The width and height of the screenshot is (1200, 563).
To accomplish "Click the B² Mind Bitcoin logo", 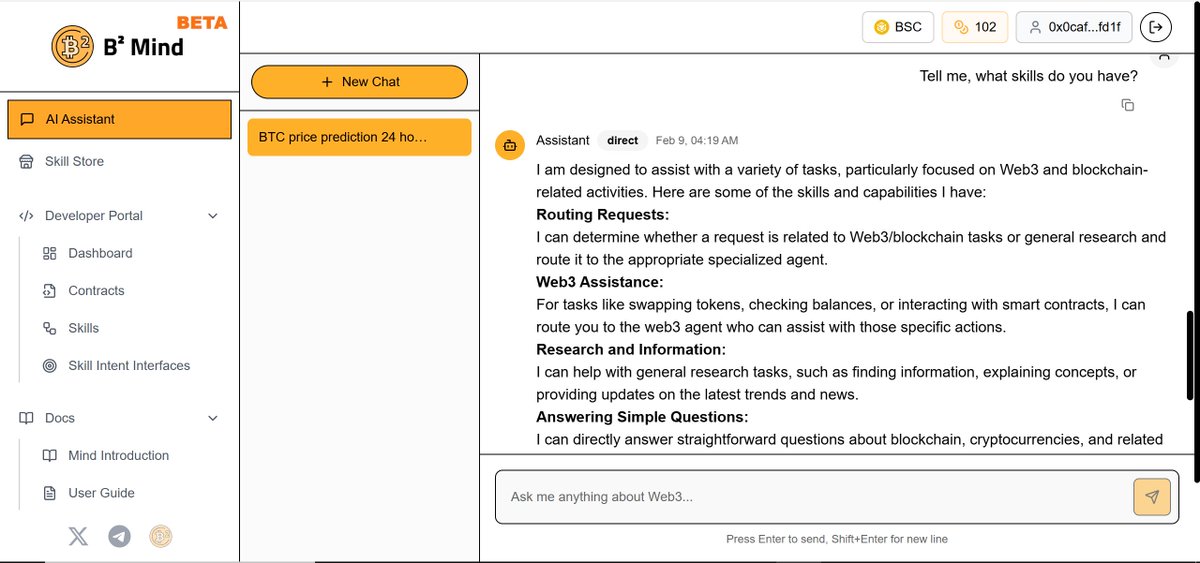I will click(x=72, y=46).
